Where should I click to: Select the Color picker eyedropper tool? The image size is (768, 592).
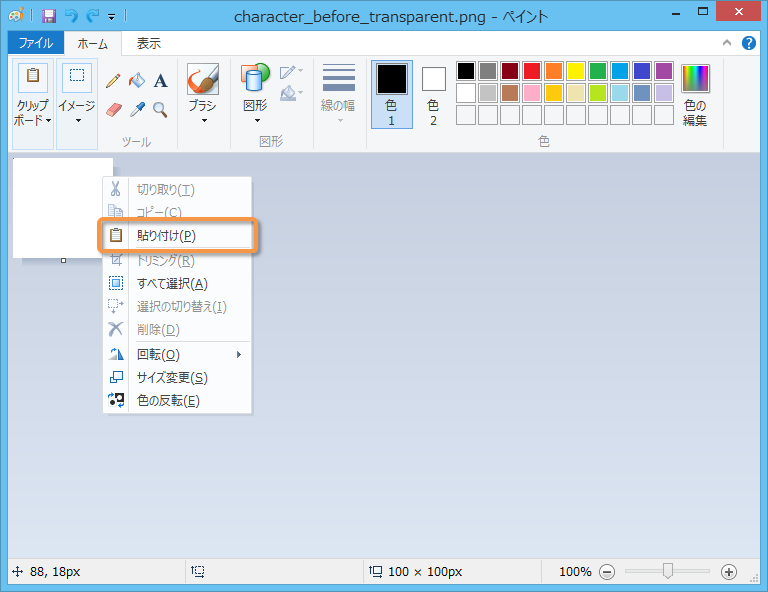(137, 109)
